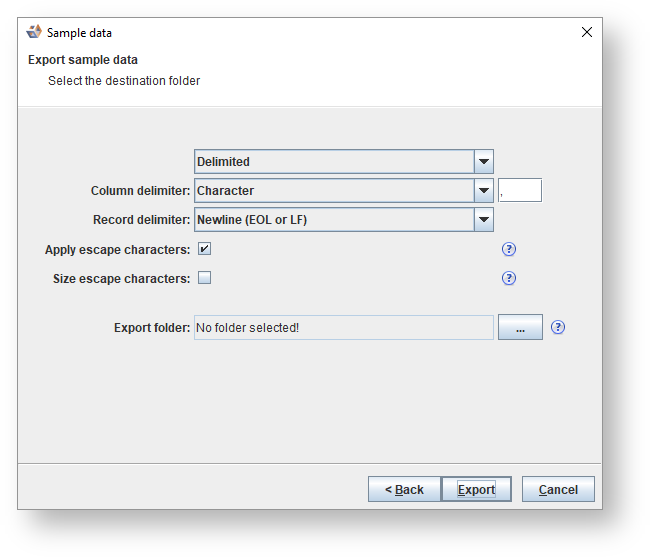Open help for Size escape characters

tap(509, 279)
